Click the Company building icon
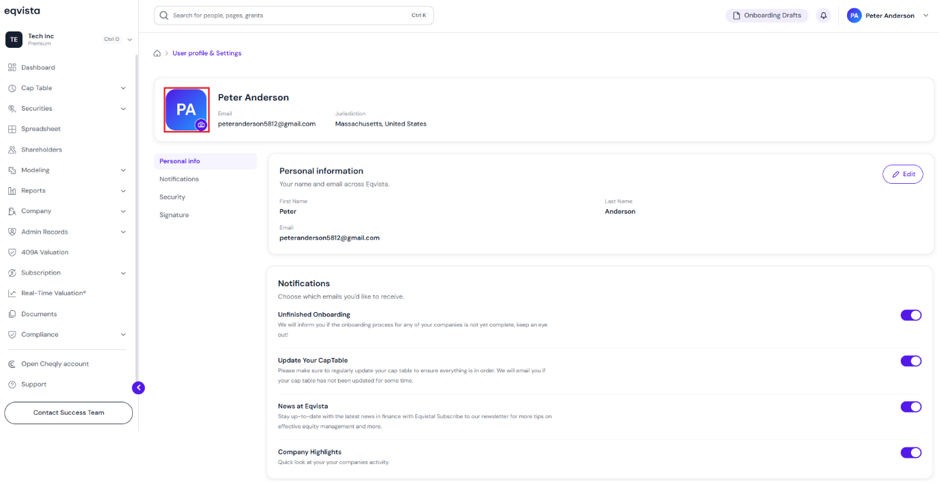The height and width of the screenshot is (483, 939). click(x=12, y=211)
